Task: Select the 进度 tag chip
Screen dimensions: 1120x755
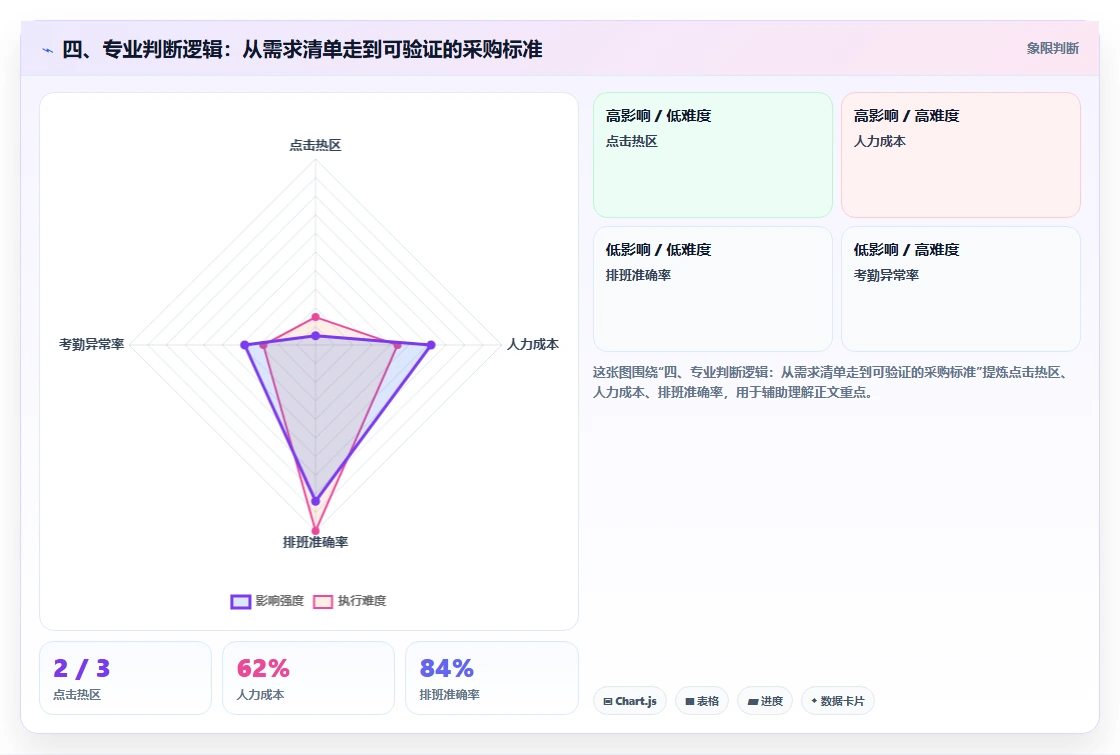Action: point(765,701)
